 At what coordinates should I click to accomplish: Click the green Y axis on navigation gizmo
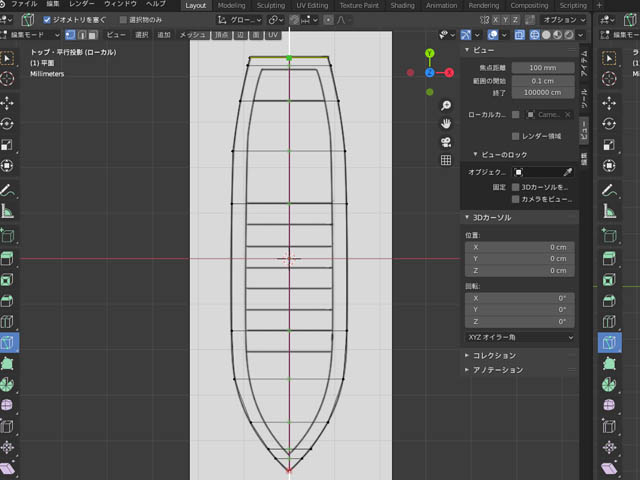(429, 53)
